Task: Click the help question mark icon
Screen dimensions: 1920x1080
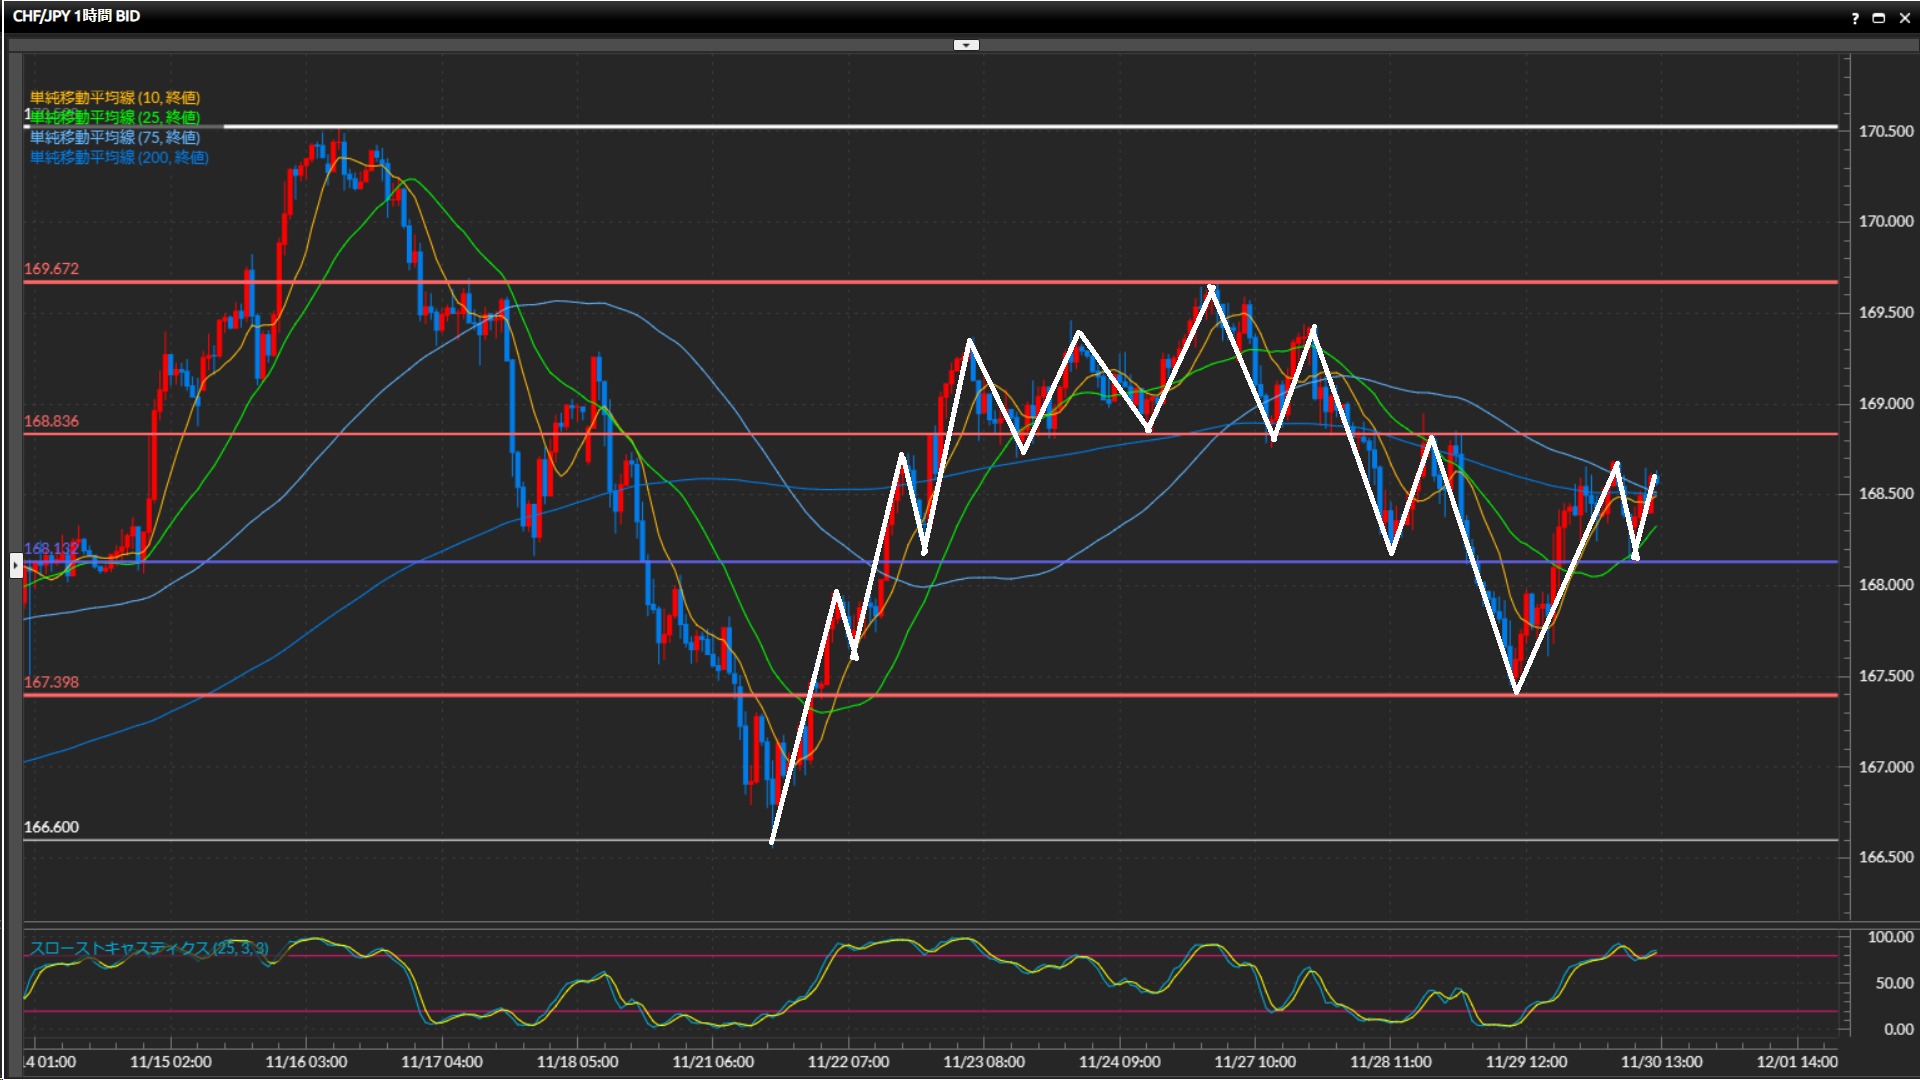Action: 1855,18
